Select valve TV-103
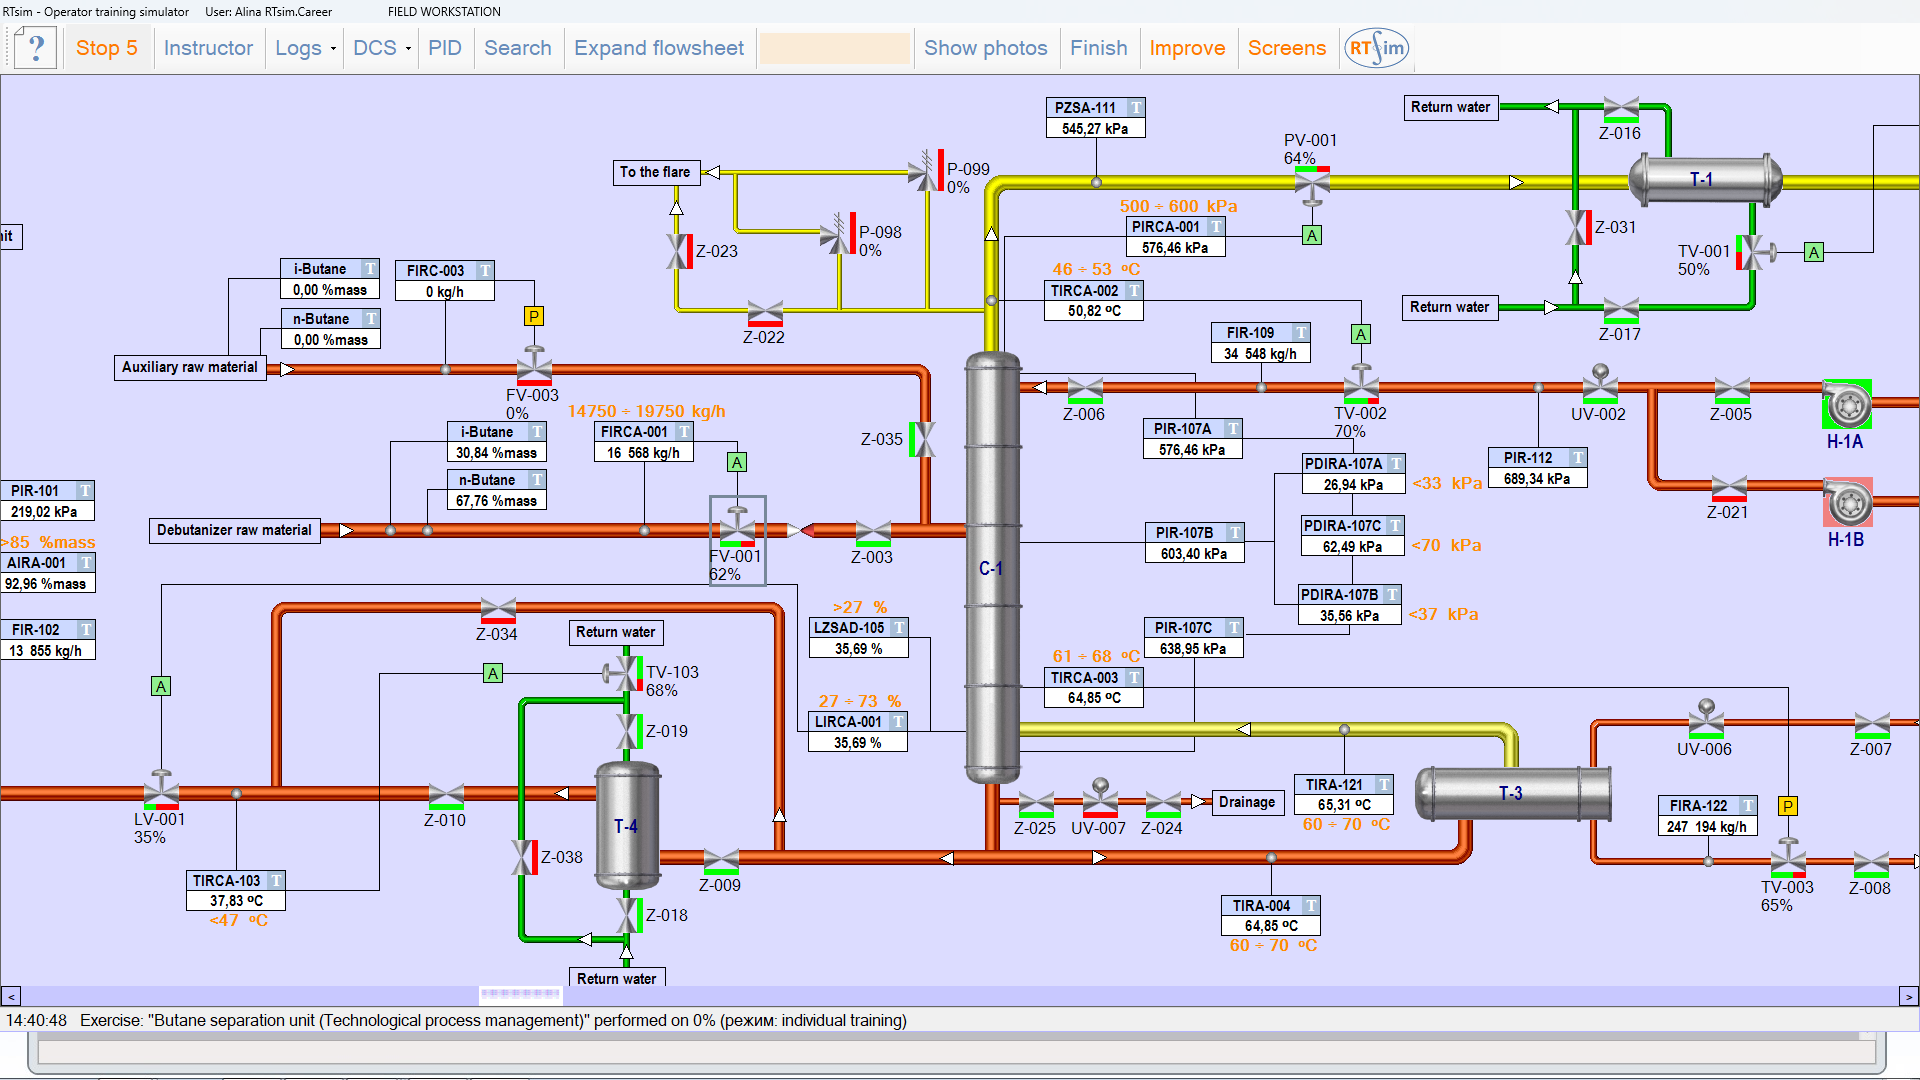This screenshot has width=1920, height=1080. coord(623,673)
